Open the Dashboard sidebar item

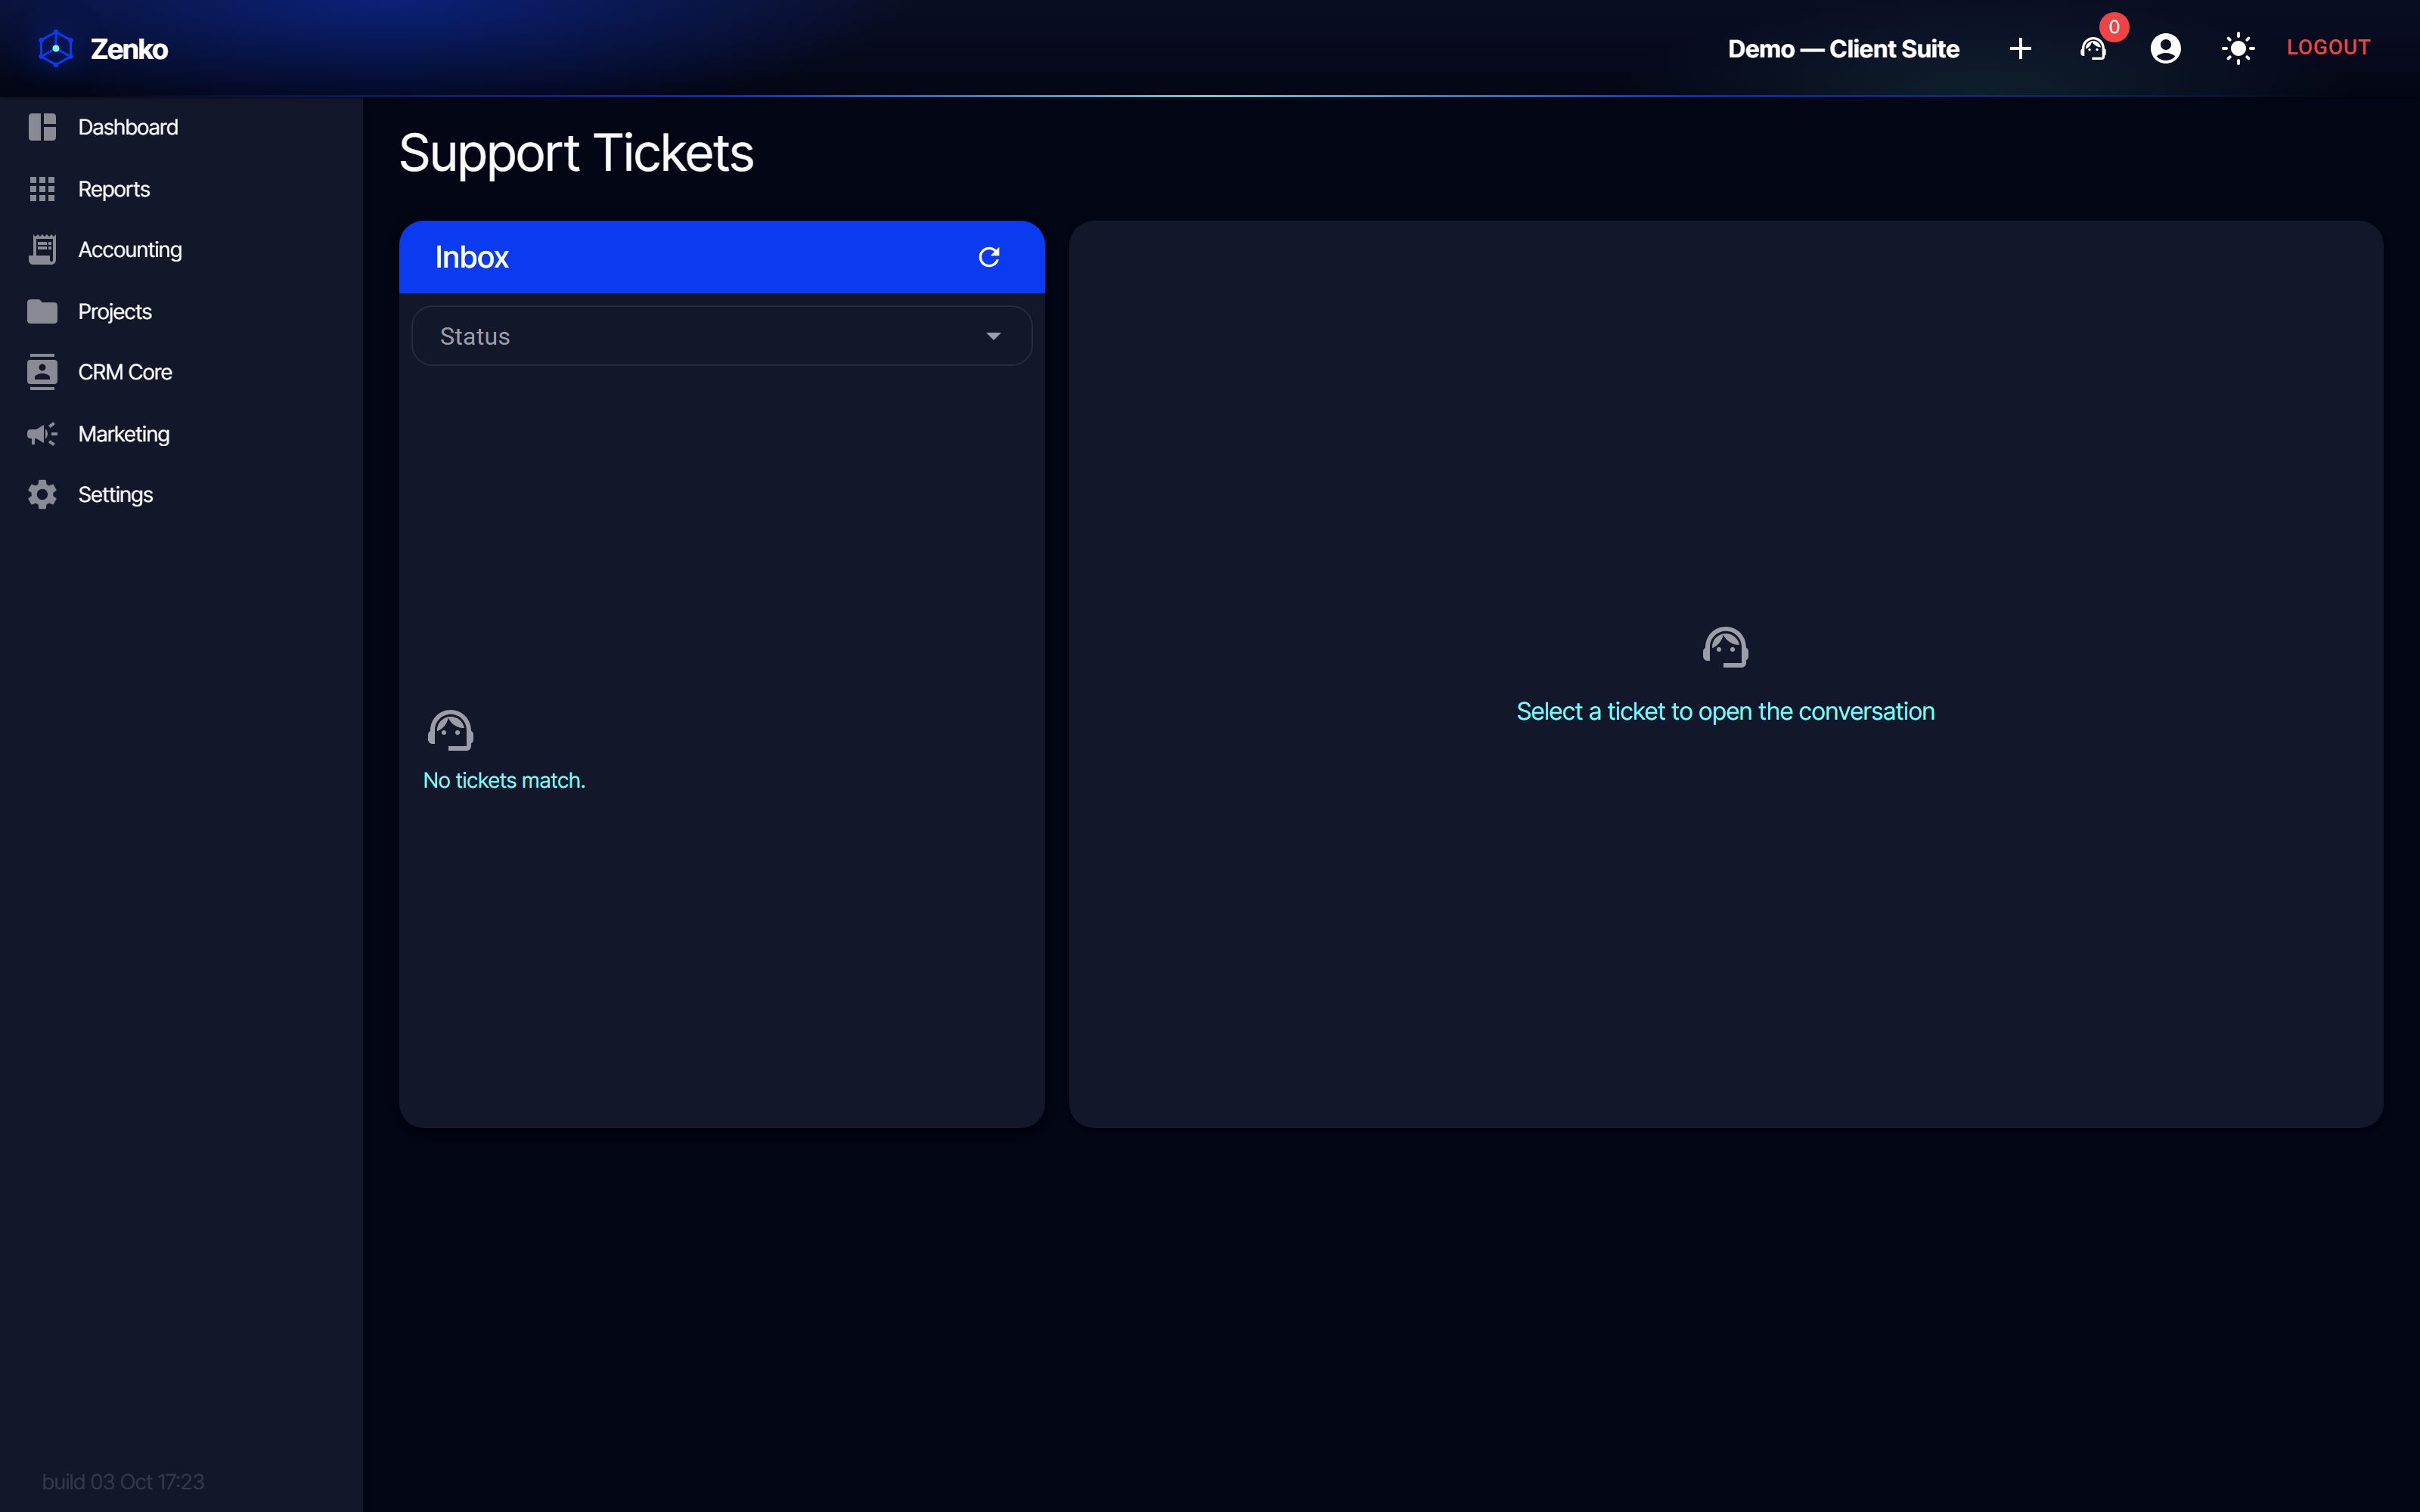[181, 127]
